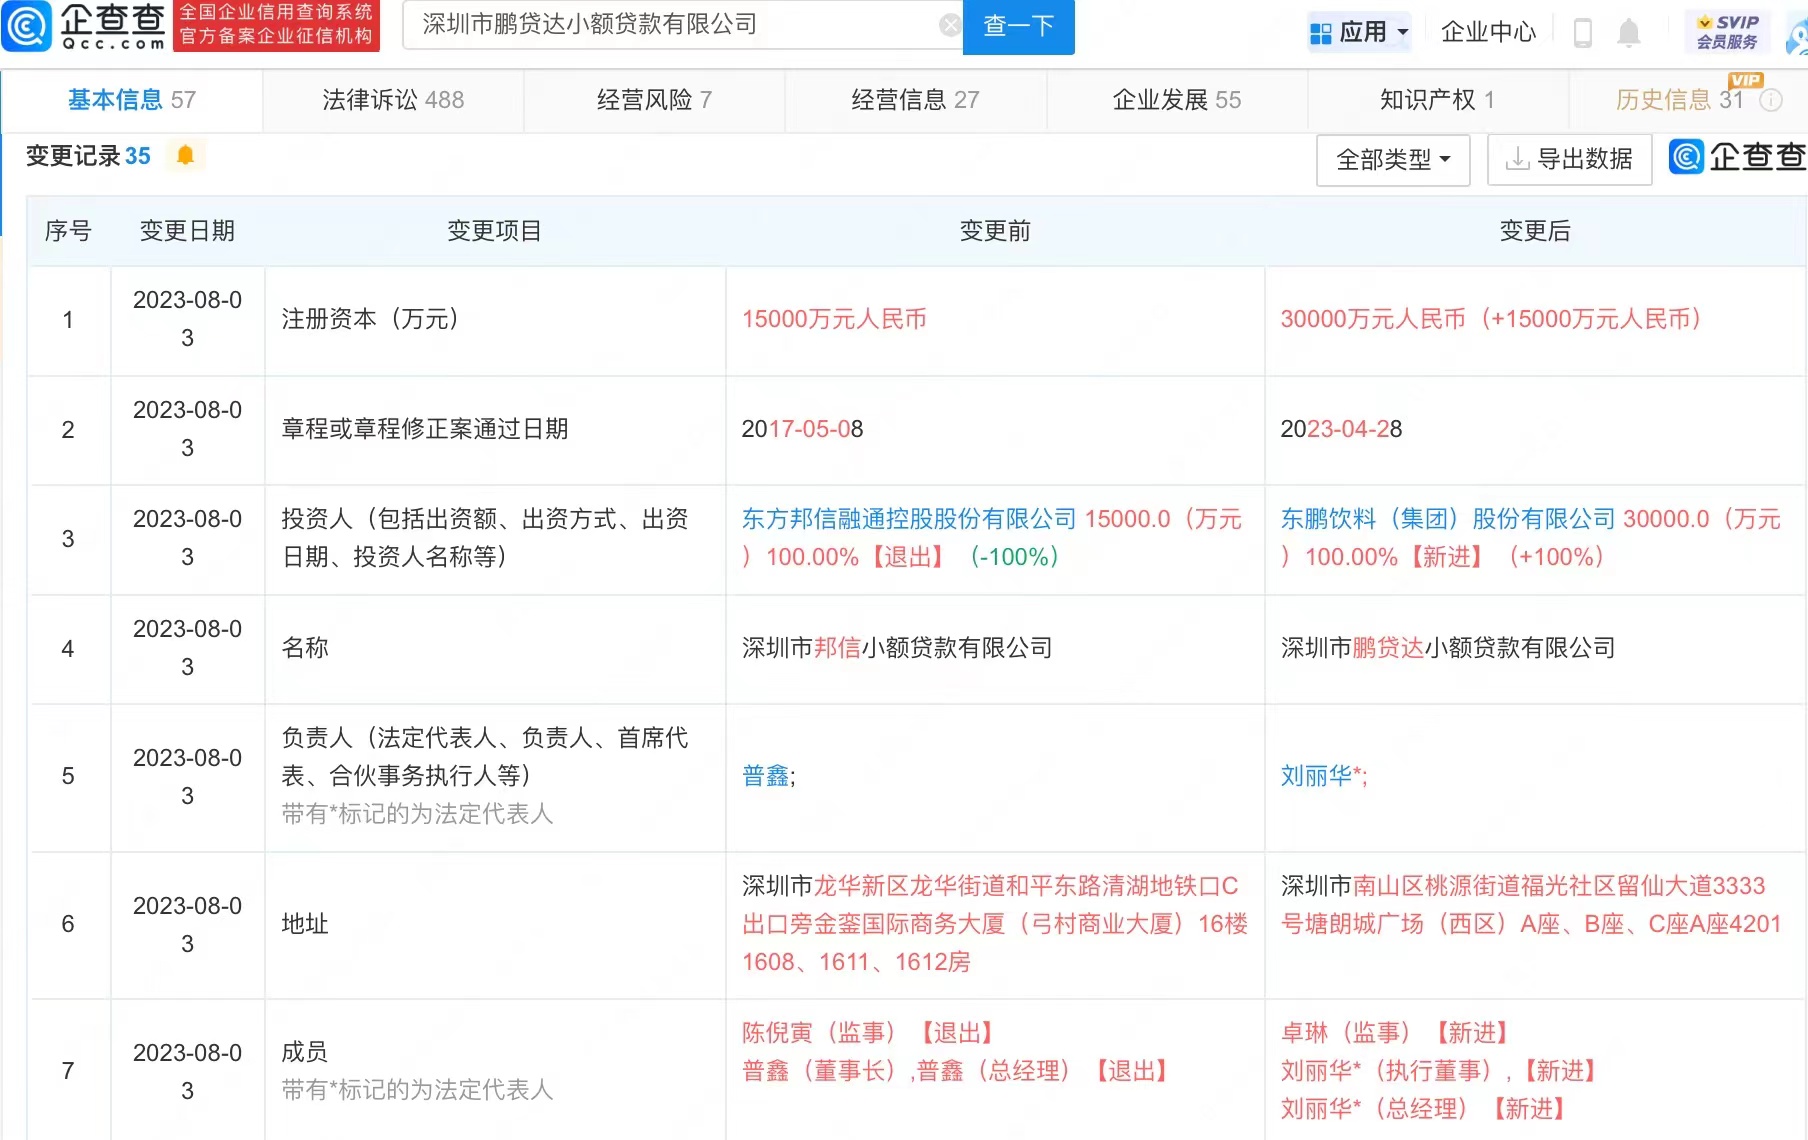
Task: Open the mobile phone app icon
Action: (1582, 33)
